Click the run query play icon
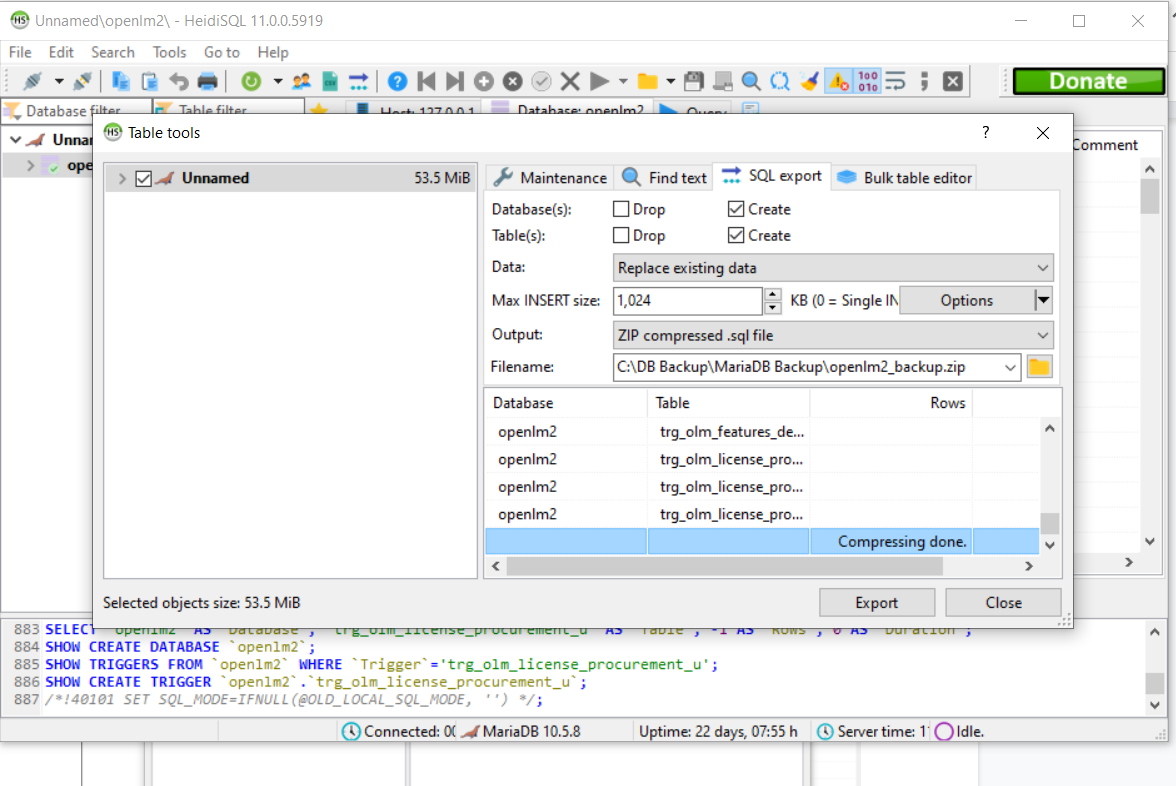 [599, 81]
